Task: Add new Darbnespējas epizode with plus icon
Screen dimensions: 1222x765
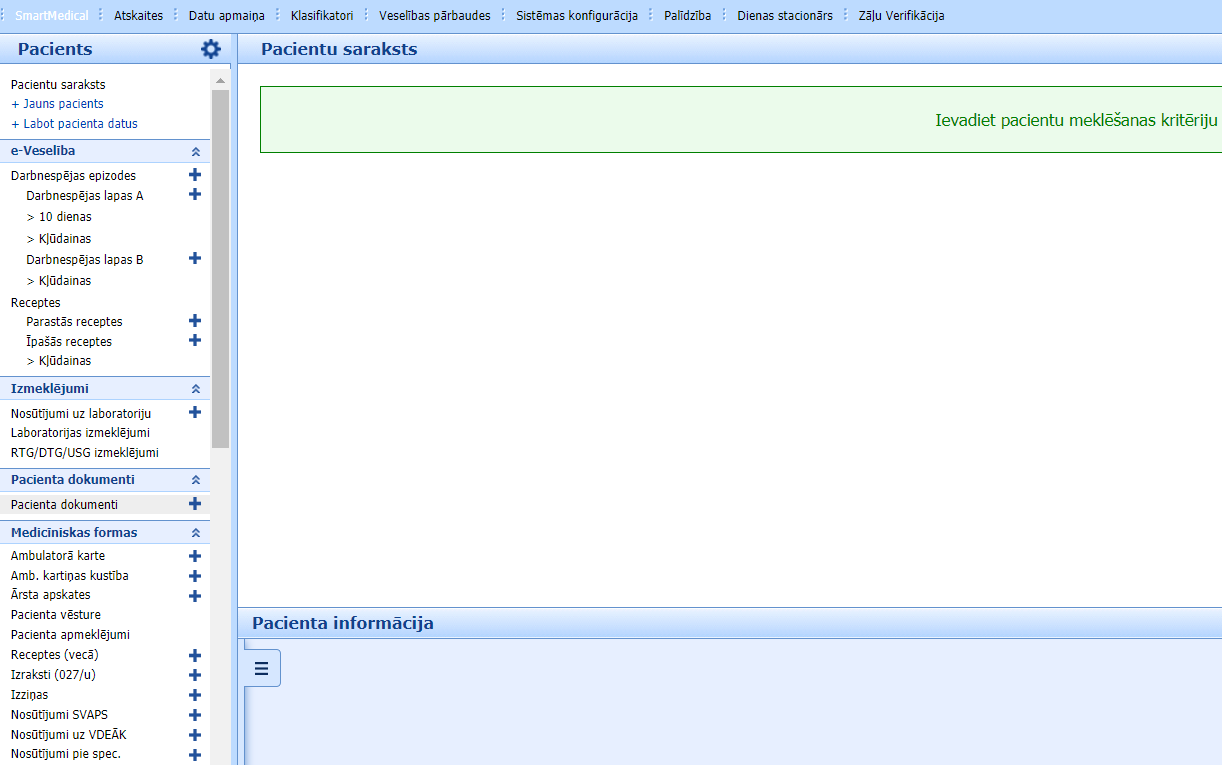Action: coord(195,175)
